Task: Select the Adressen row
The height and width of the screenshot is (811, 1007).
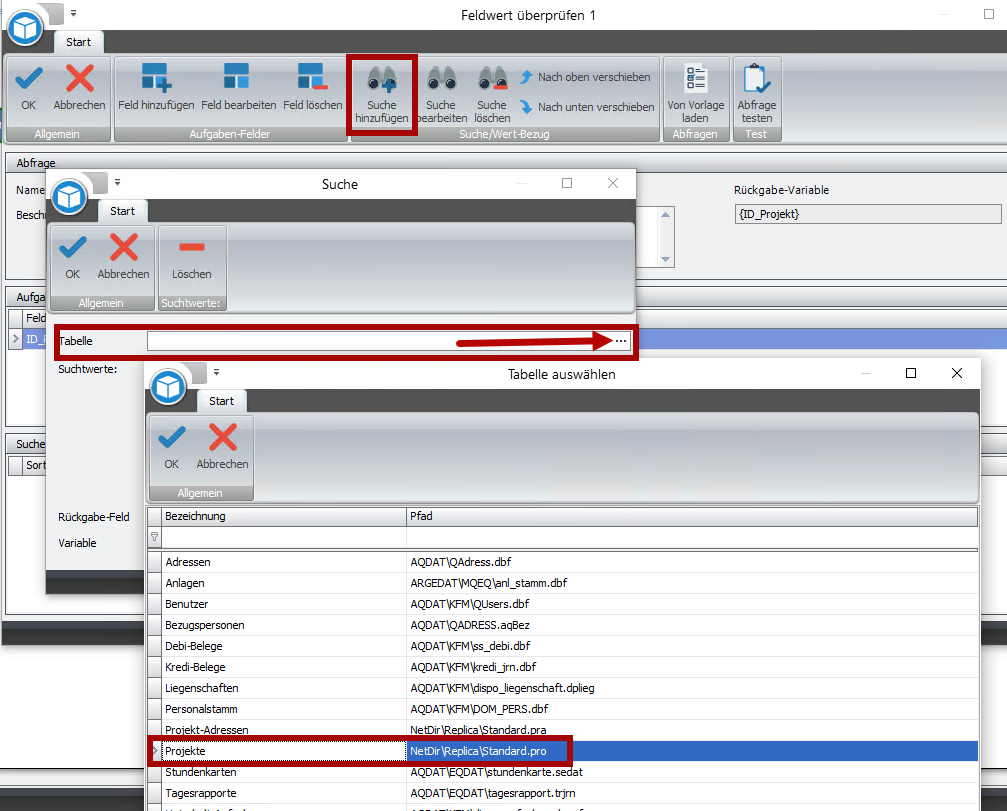Action: [562, 562]
